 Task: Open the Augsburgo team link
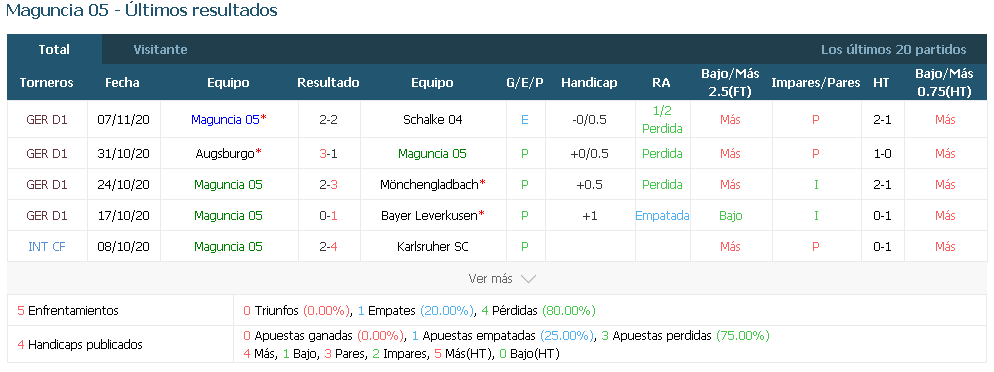tap(226, 153)
